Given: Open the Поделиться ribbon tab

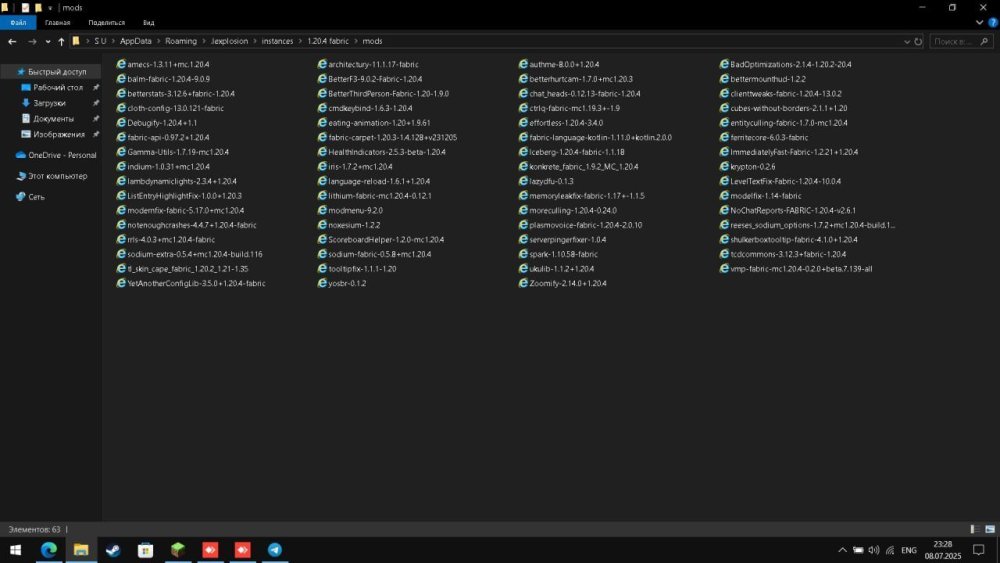Looking at the screenshot, I should [x=107, y=22].
